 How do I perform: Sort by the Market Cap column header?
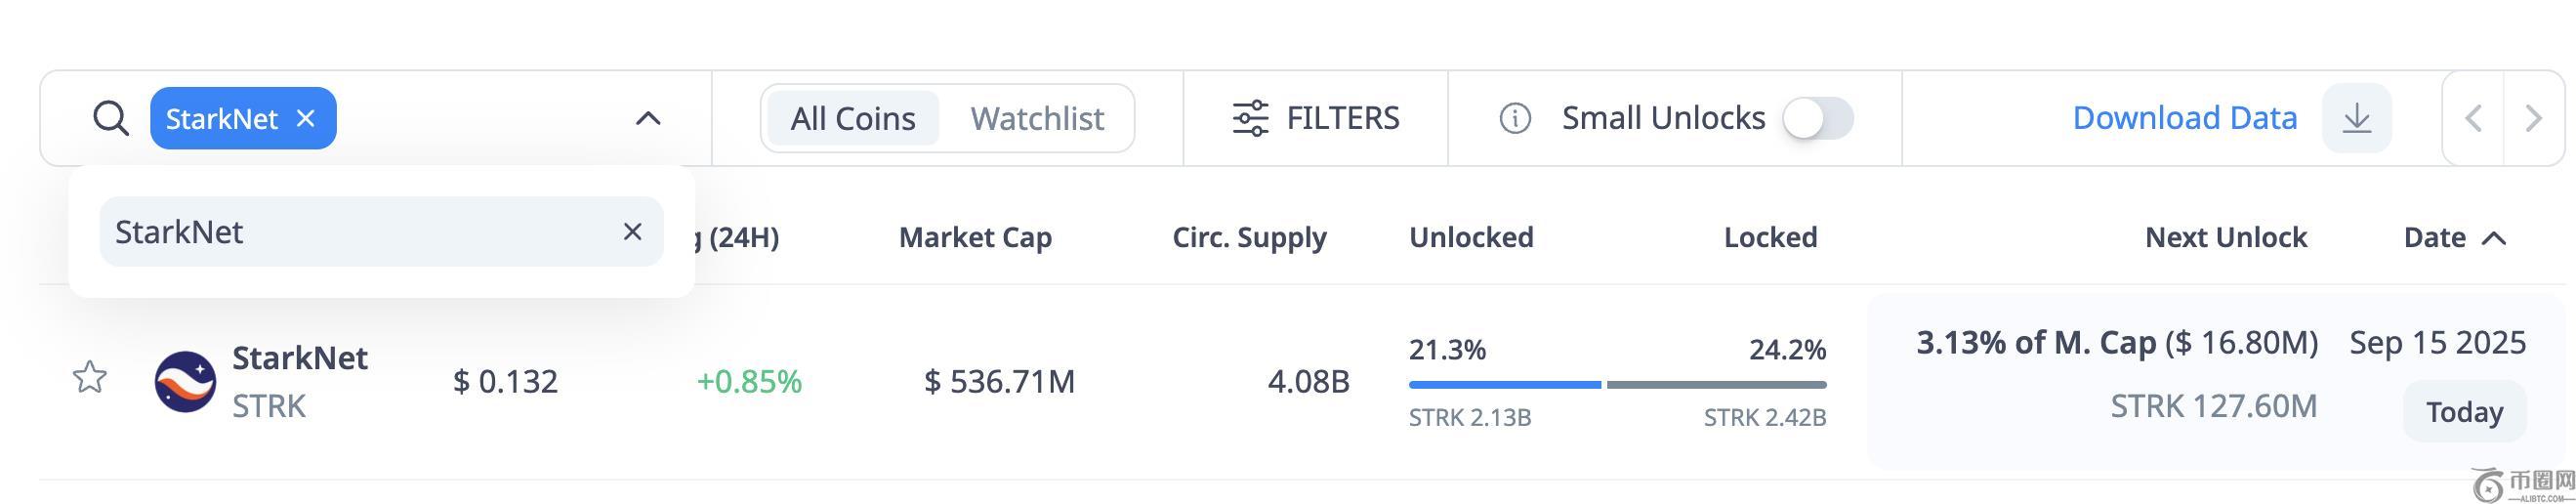[975, 238]
